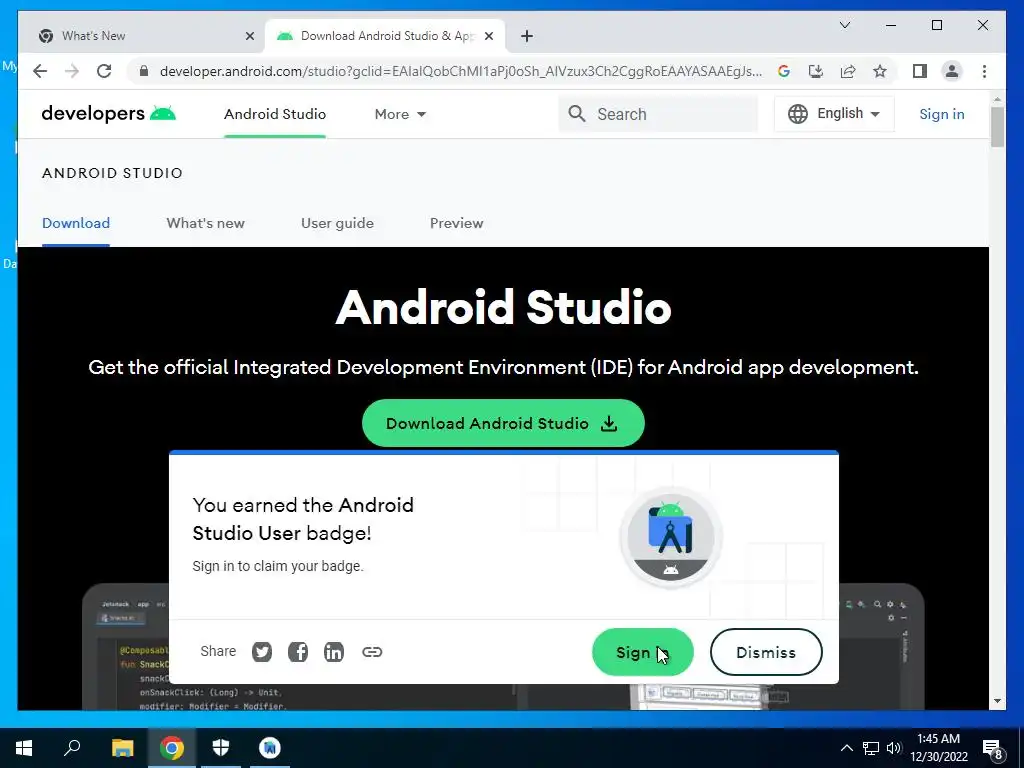The height and width of the screenshot is (768, 1024).
Task: Open the notification center icon
Action: [993, 749]
